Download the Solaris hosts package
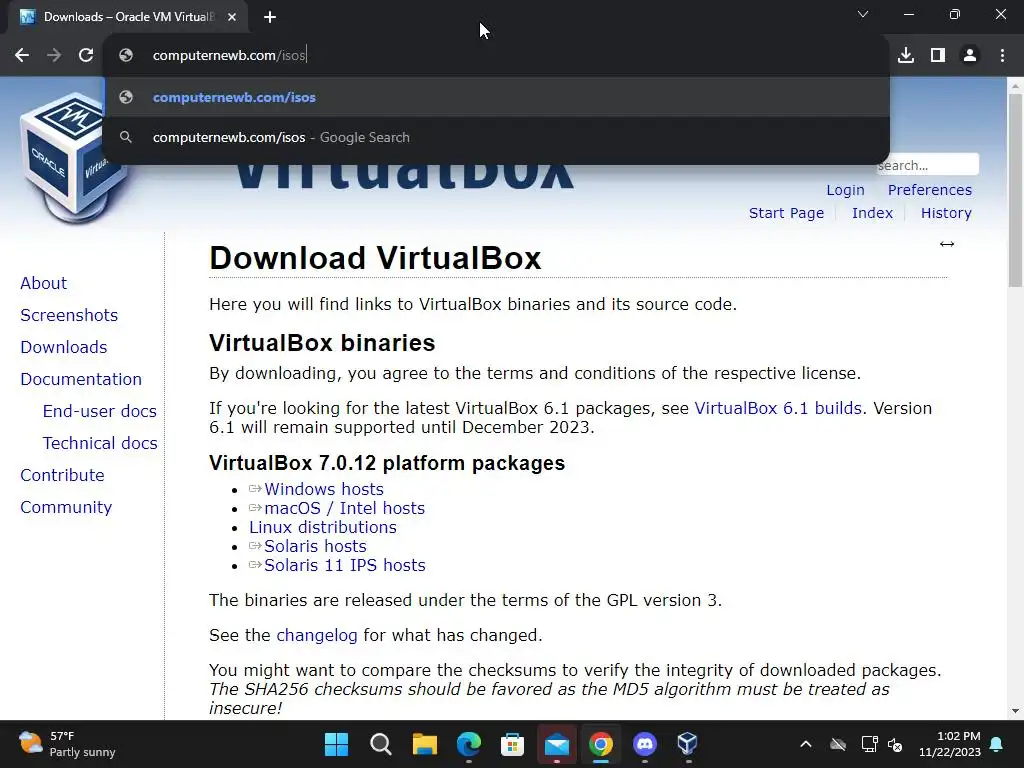 pyautogui.click(x=315, y=546)
